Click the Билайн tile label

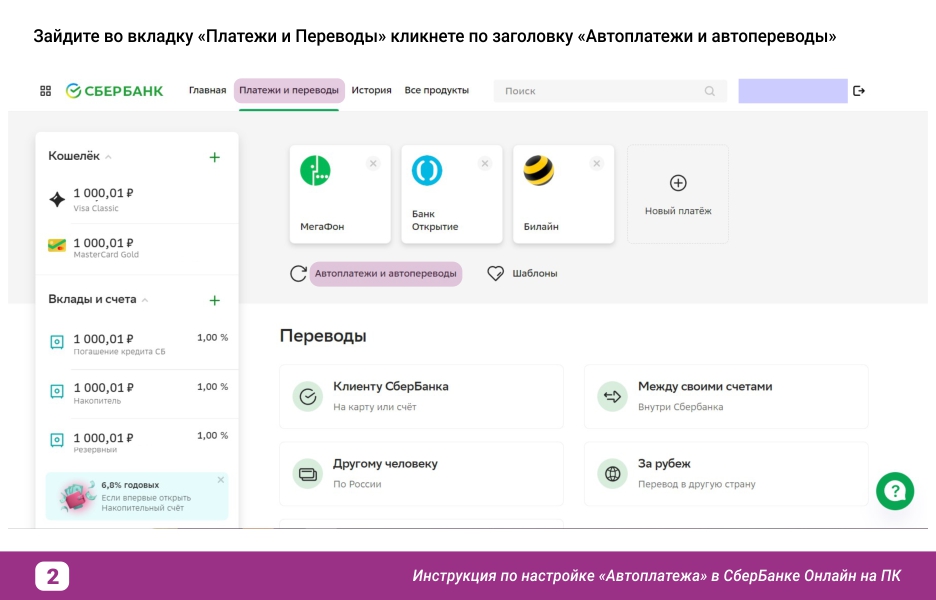(541, 227)
